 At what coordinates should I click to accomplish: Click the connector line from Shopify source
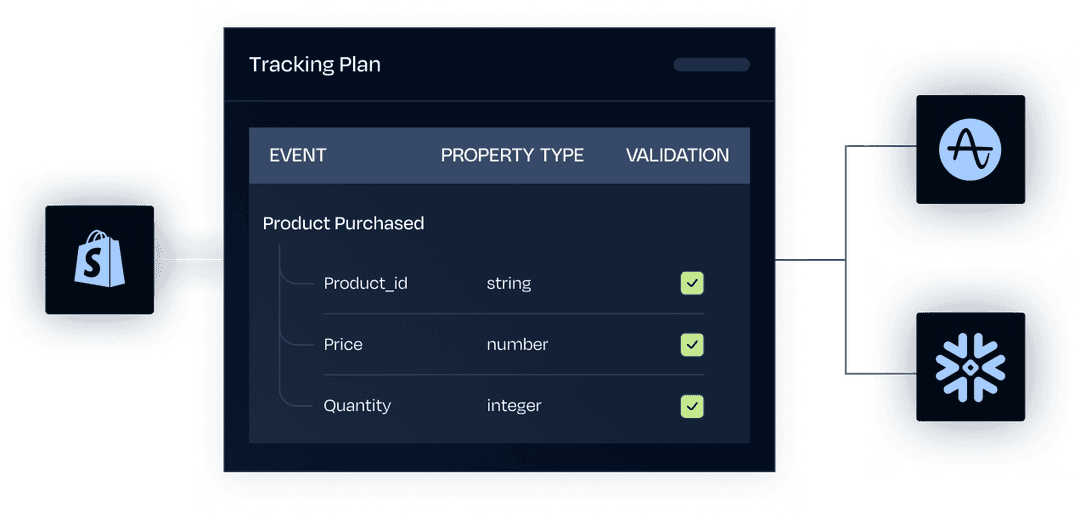(x=189, y=260)
